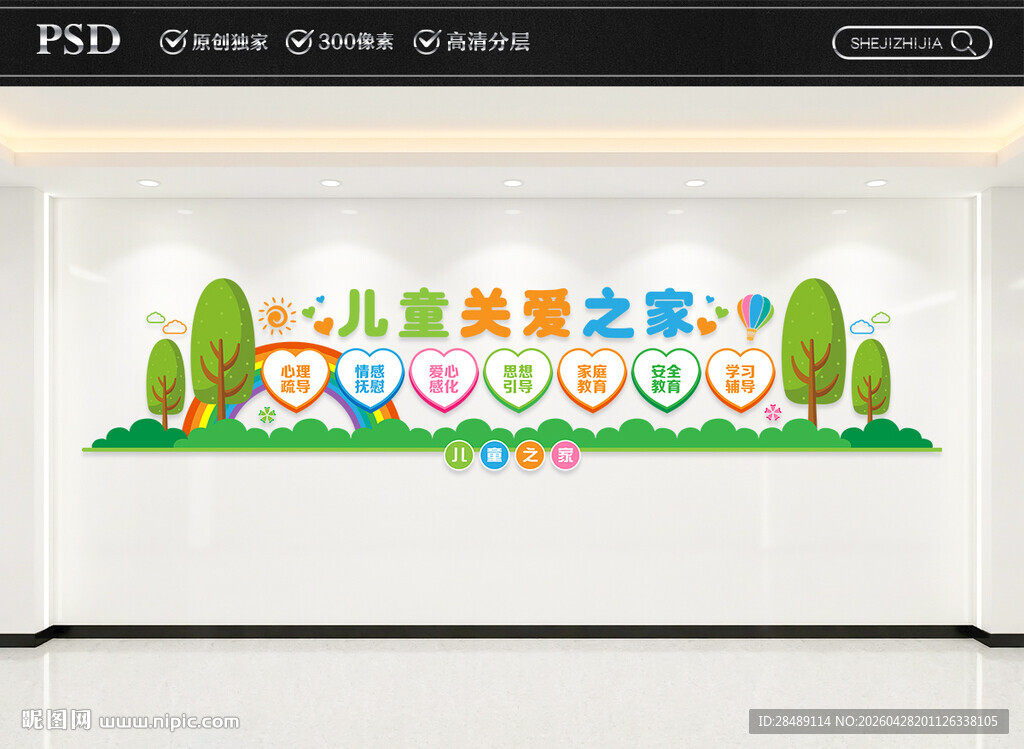This screenshot has width=1024, height=749.
Task: Select the 思想引导 heart
Action: (518, 379)
